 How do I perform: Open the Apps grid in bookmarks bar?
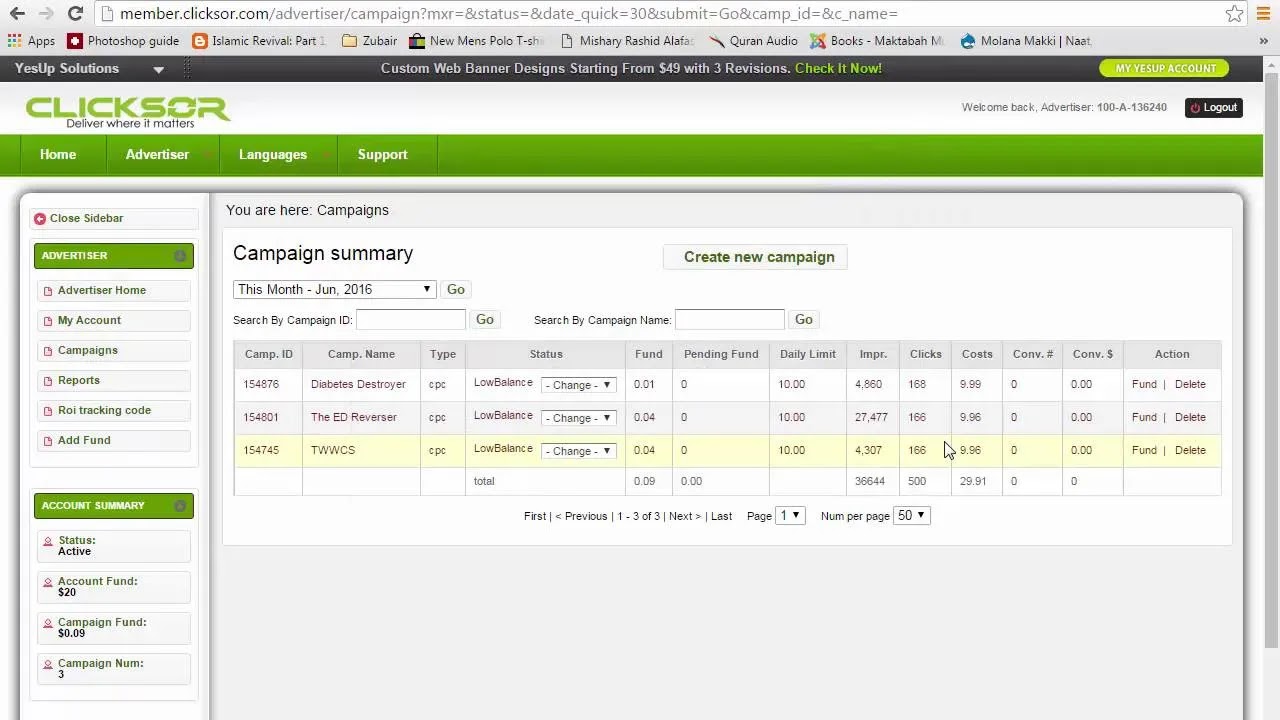[31, 41]
